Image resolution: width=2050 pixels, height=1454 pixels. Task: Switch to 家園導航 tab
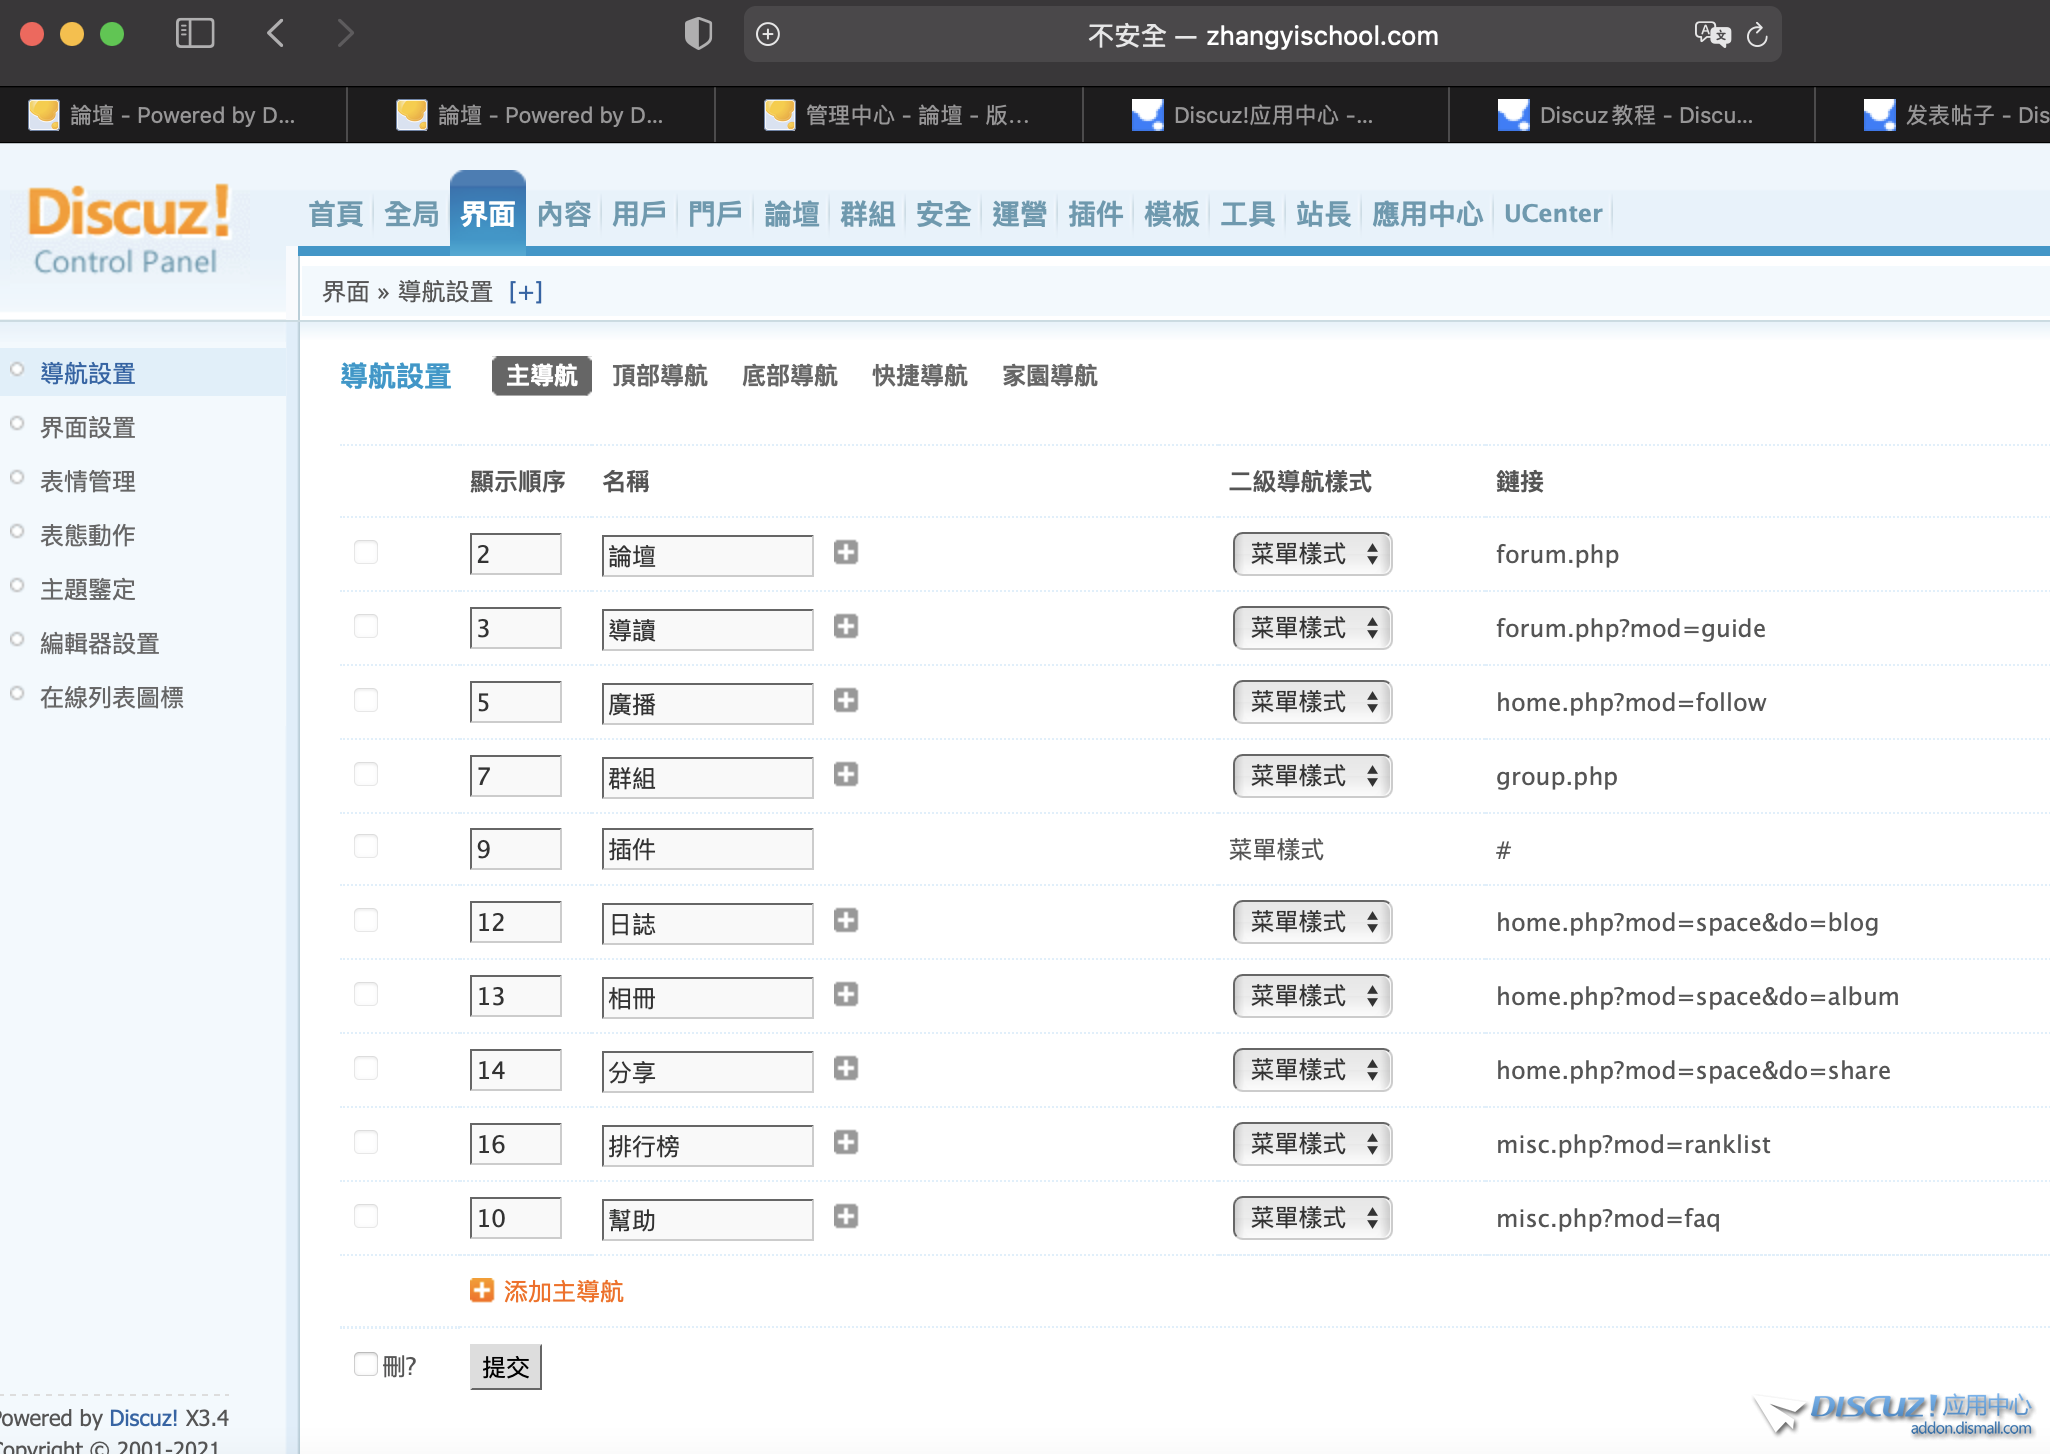pyautogui.click(x=1050, y=376)
